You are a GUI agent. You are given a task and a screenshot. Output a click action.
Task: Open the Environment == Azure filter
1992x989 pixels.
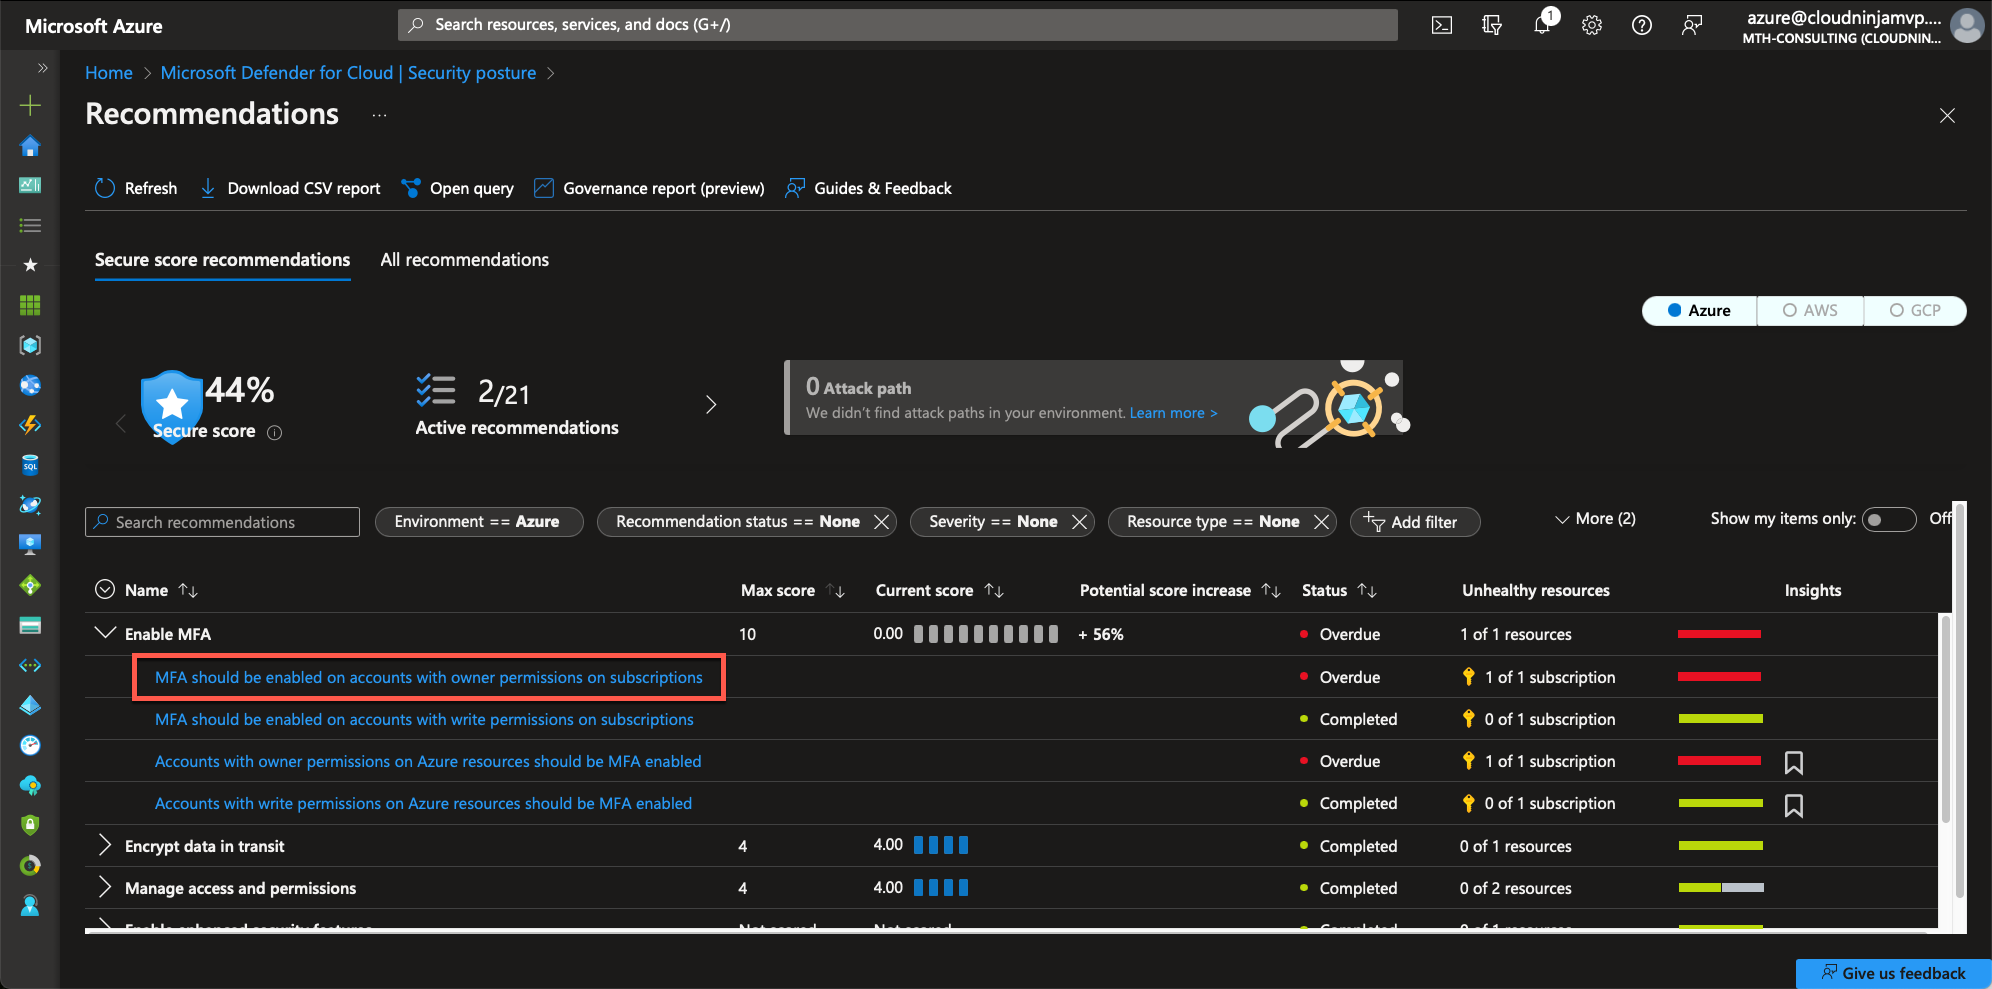[x=478, y=522]
